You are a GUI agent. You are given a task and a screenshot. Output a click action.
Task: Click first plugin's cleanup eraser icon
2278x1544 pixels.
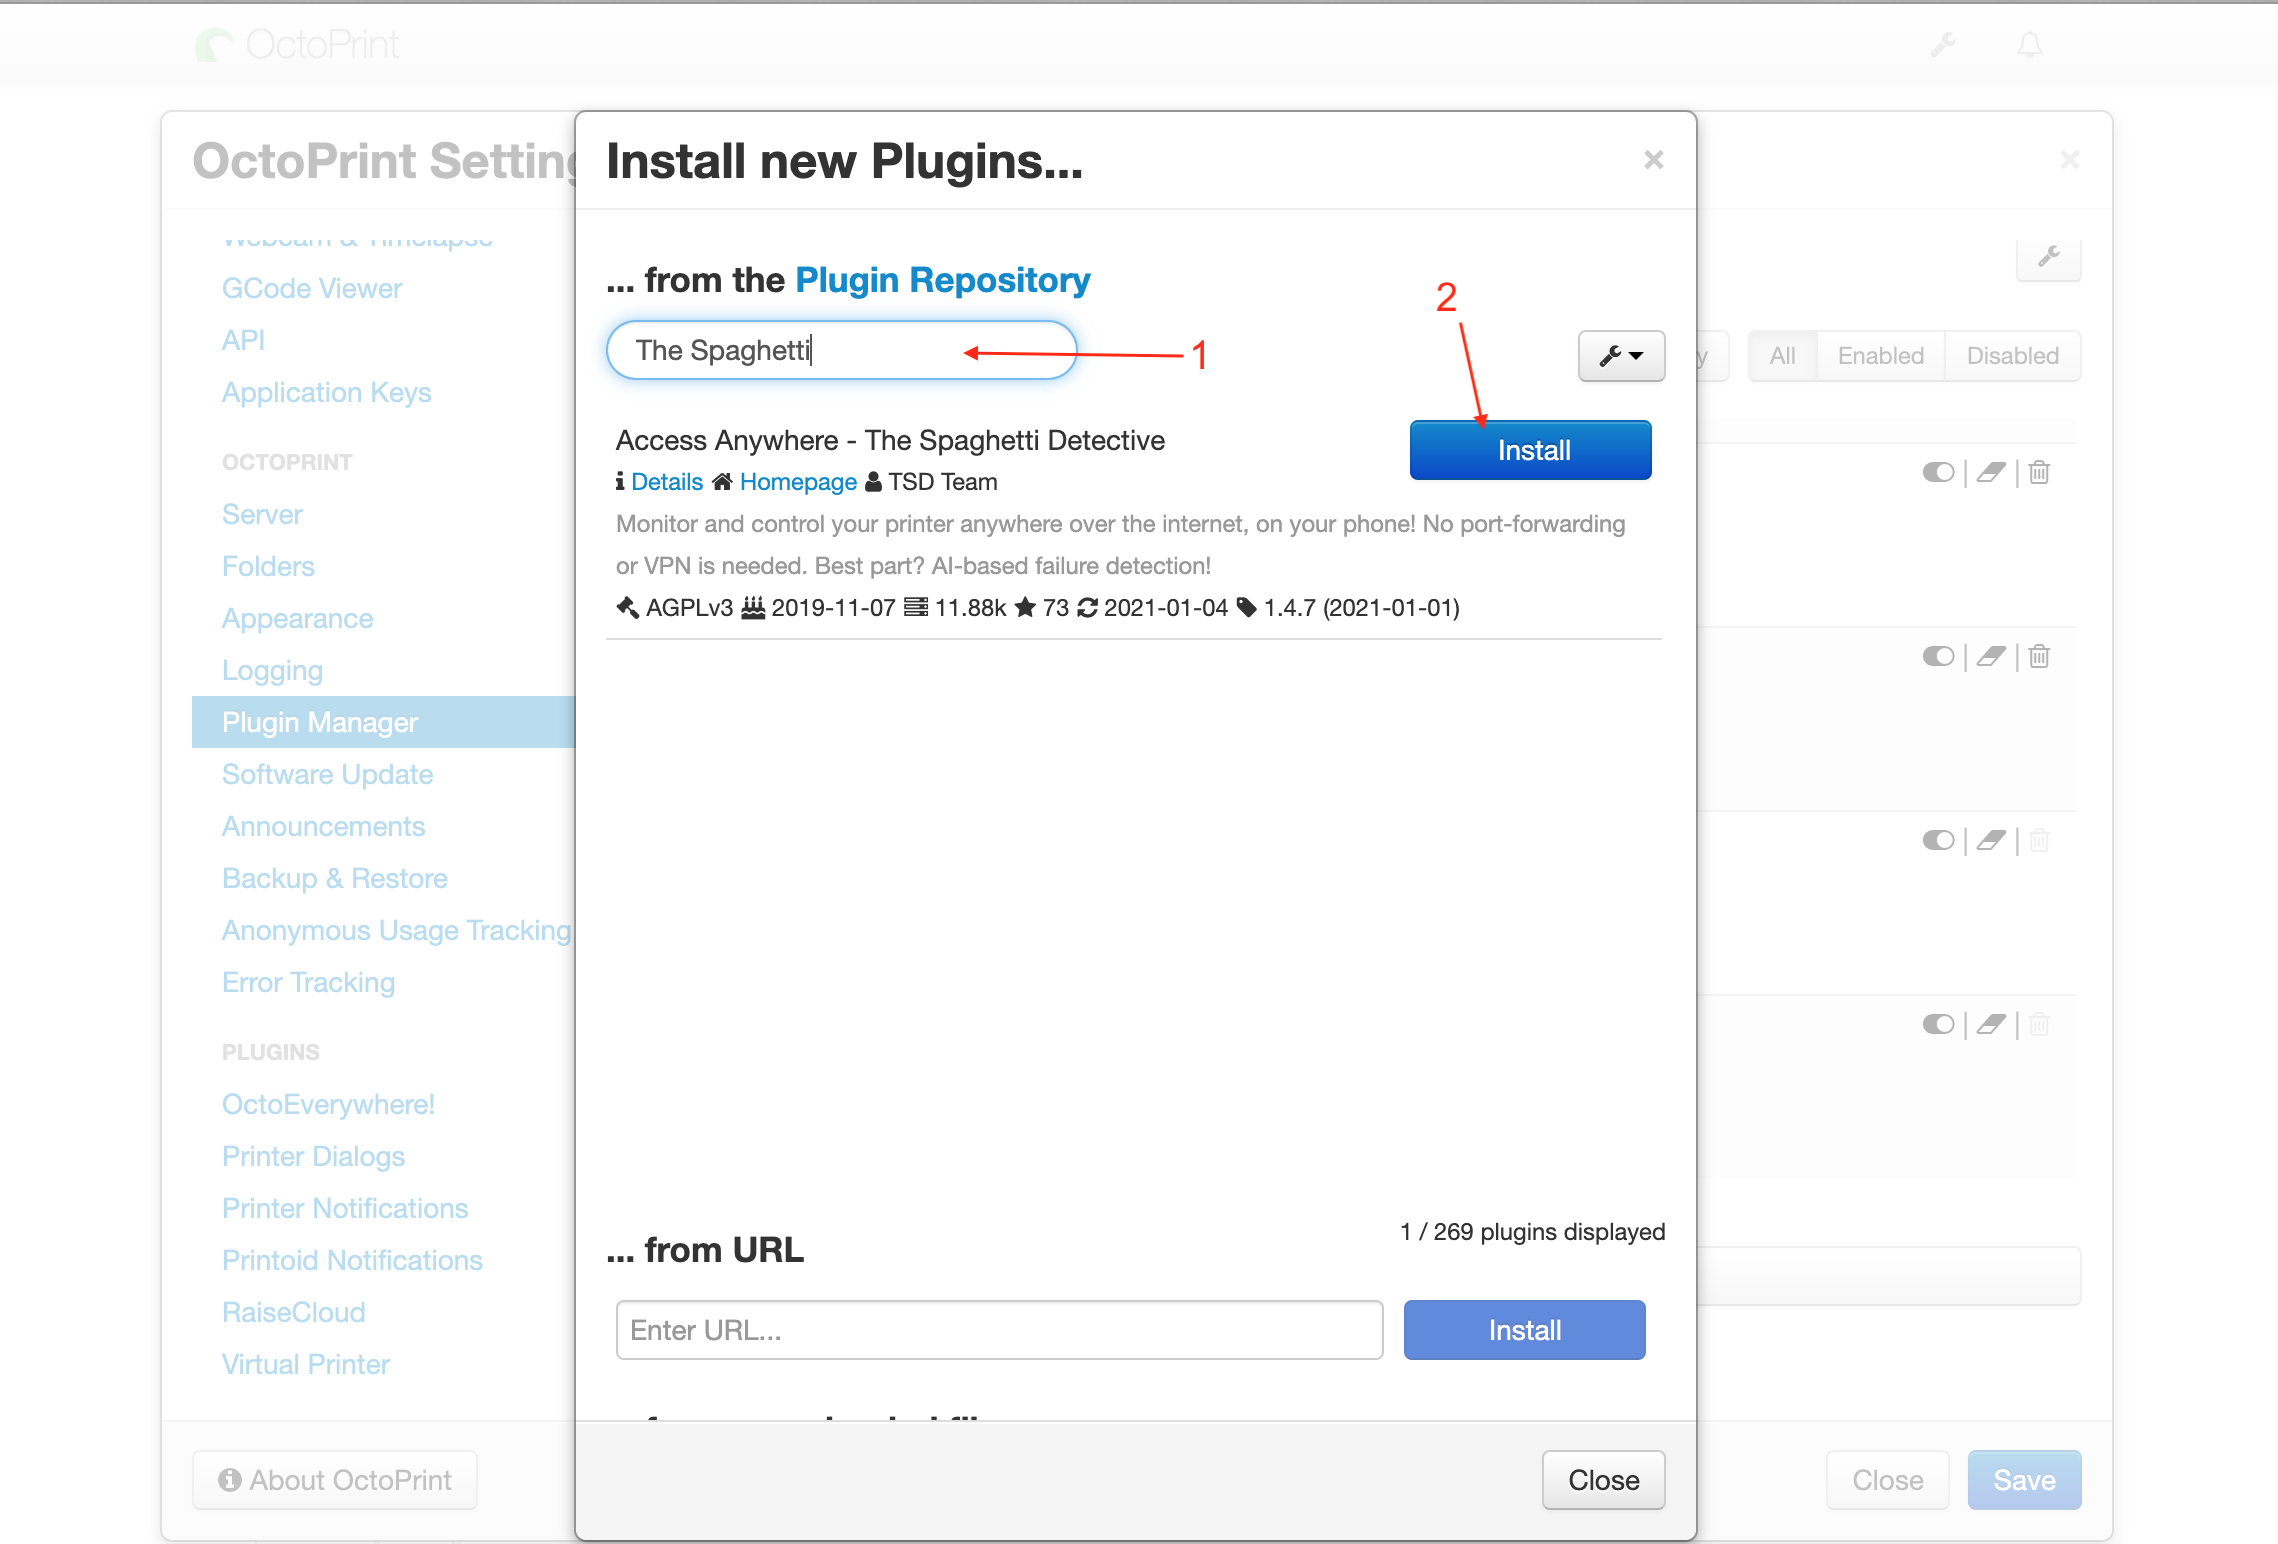tap(1991, 472)
